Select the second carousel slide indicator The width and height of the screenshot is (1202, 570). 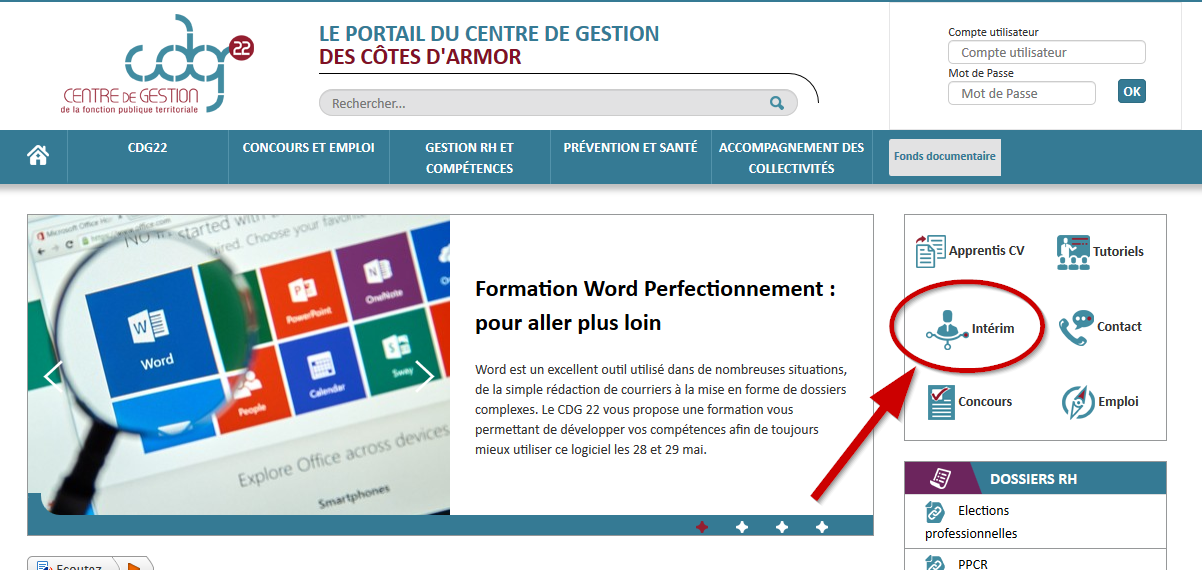click(x=742, y=527)
